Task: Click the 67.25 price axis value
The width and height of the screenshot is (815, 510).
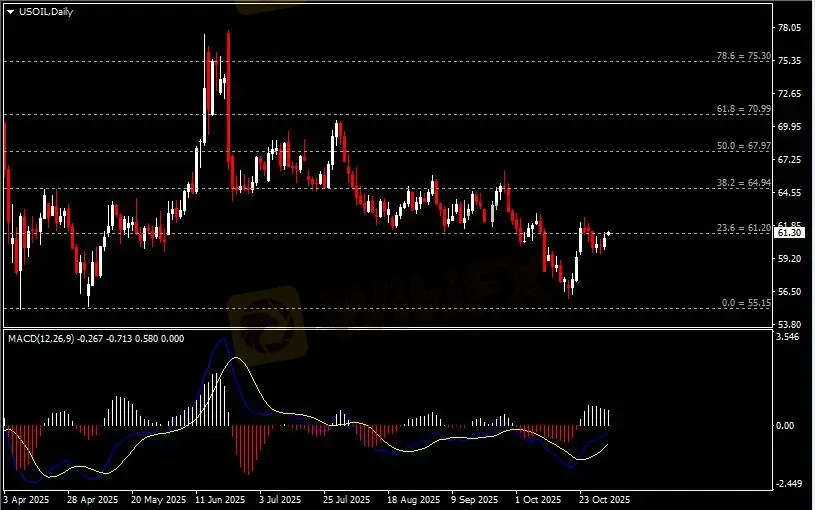Action: tap(790, 160)
